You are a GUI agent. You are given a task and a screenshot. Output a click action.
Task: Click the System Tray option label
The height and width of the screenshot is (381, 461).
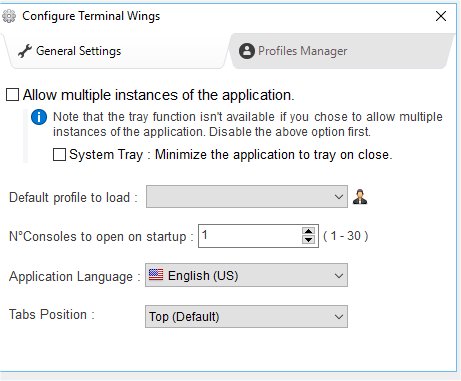click(x=231, y=155)
